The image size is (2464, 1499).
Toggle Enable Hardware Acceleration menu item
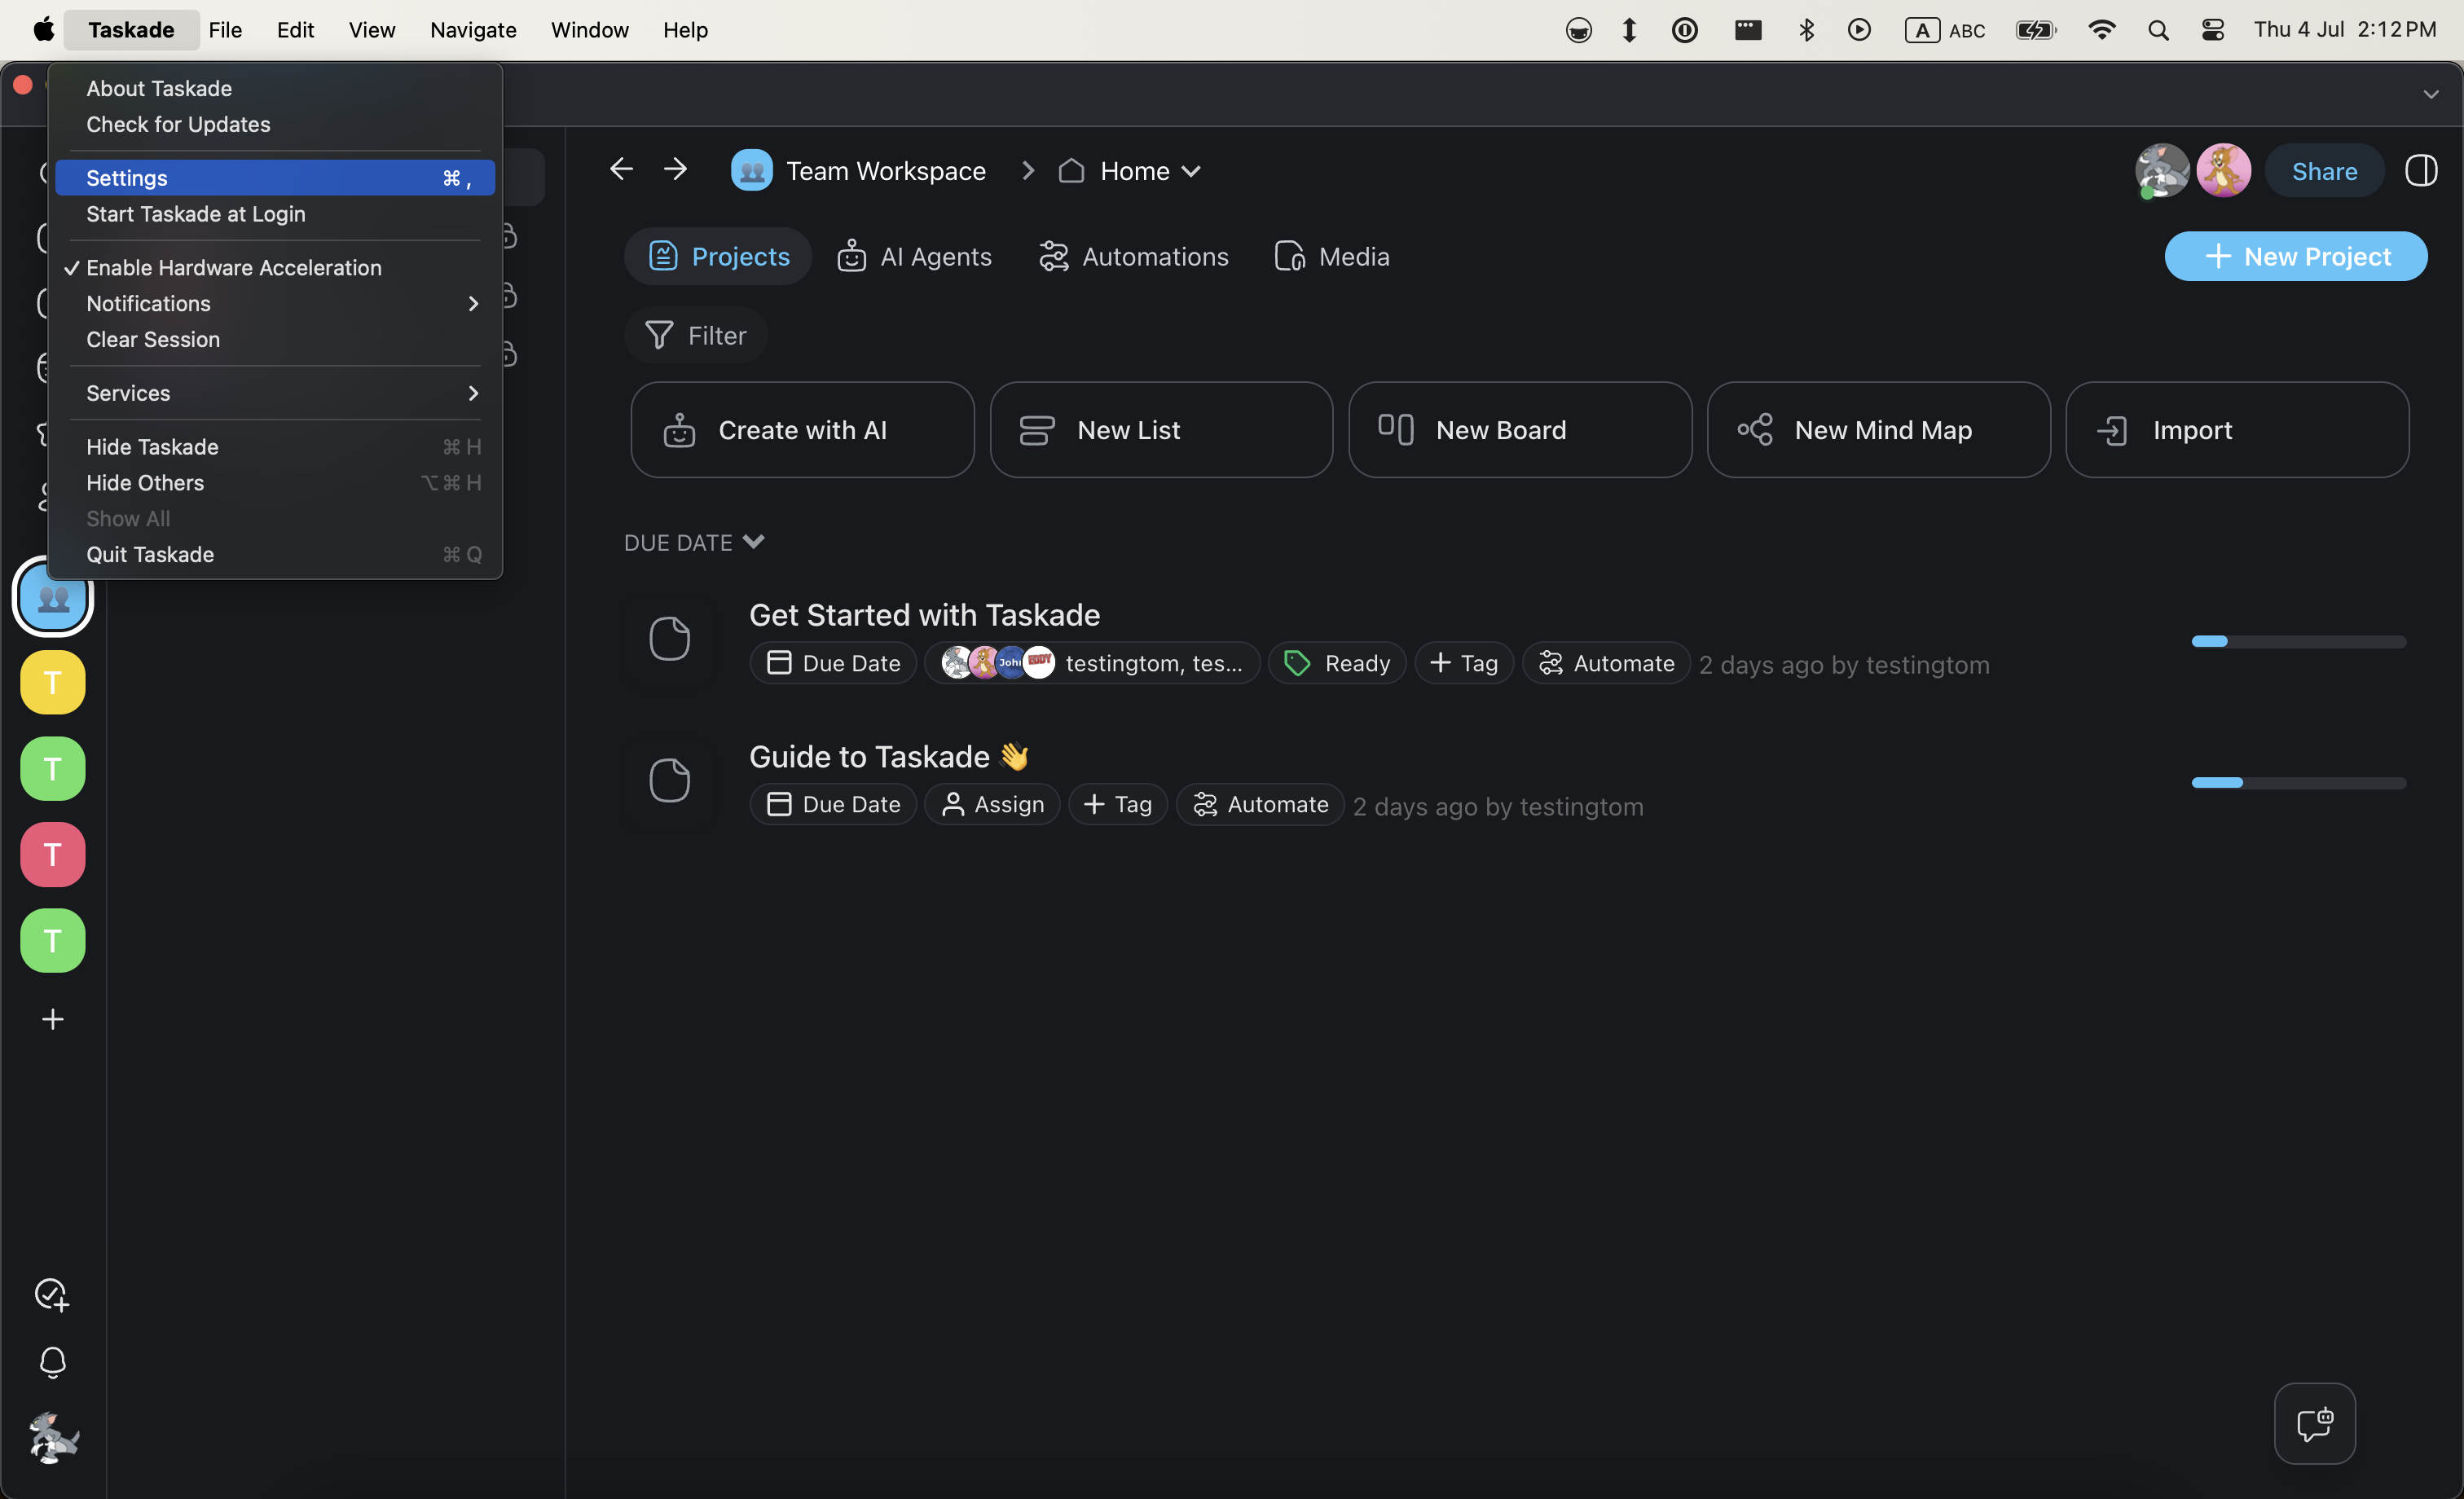[x=234, y=267]
